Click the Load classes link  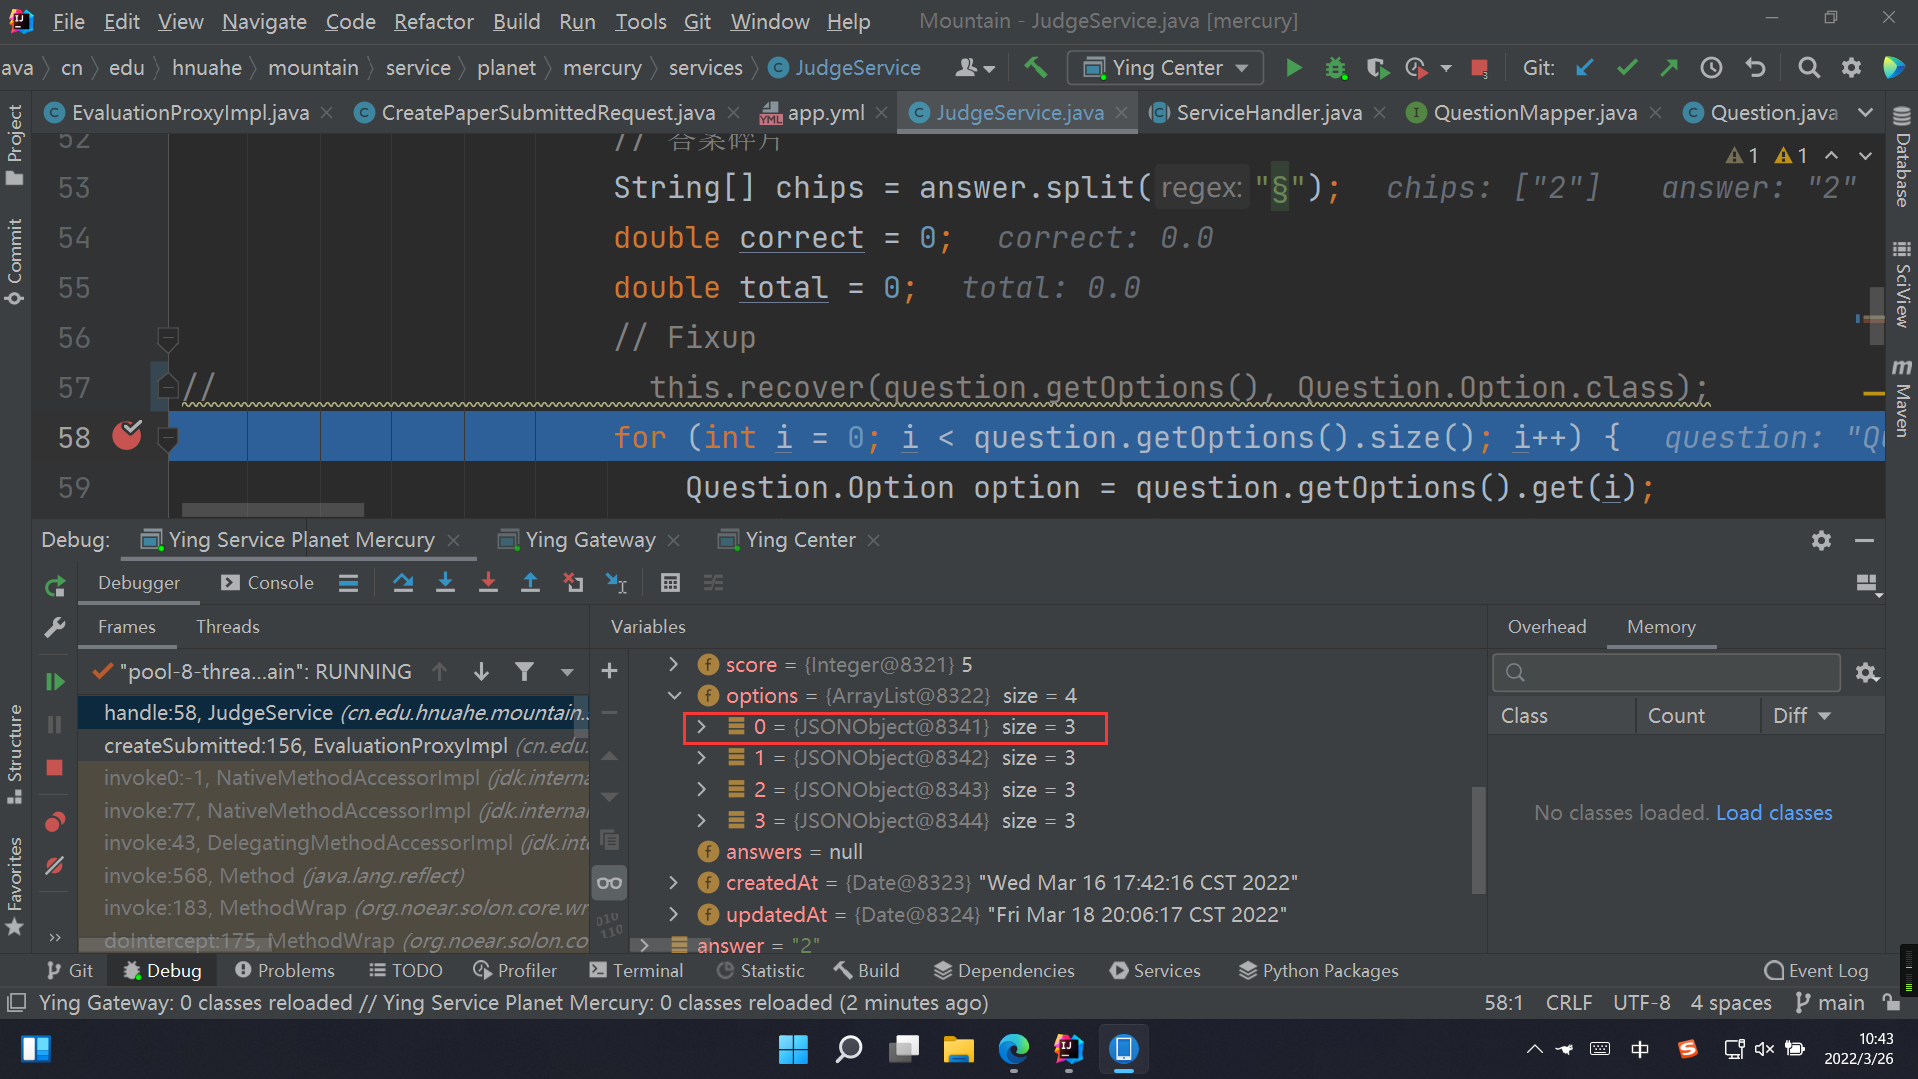(x=1774, y=813)
